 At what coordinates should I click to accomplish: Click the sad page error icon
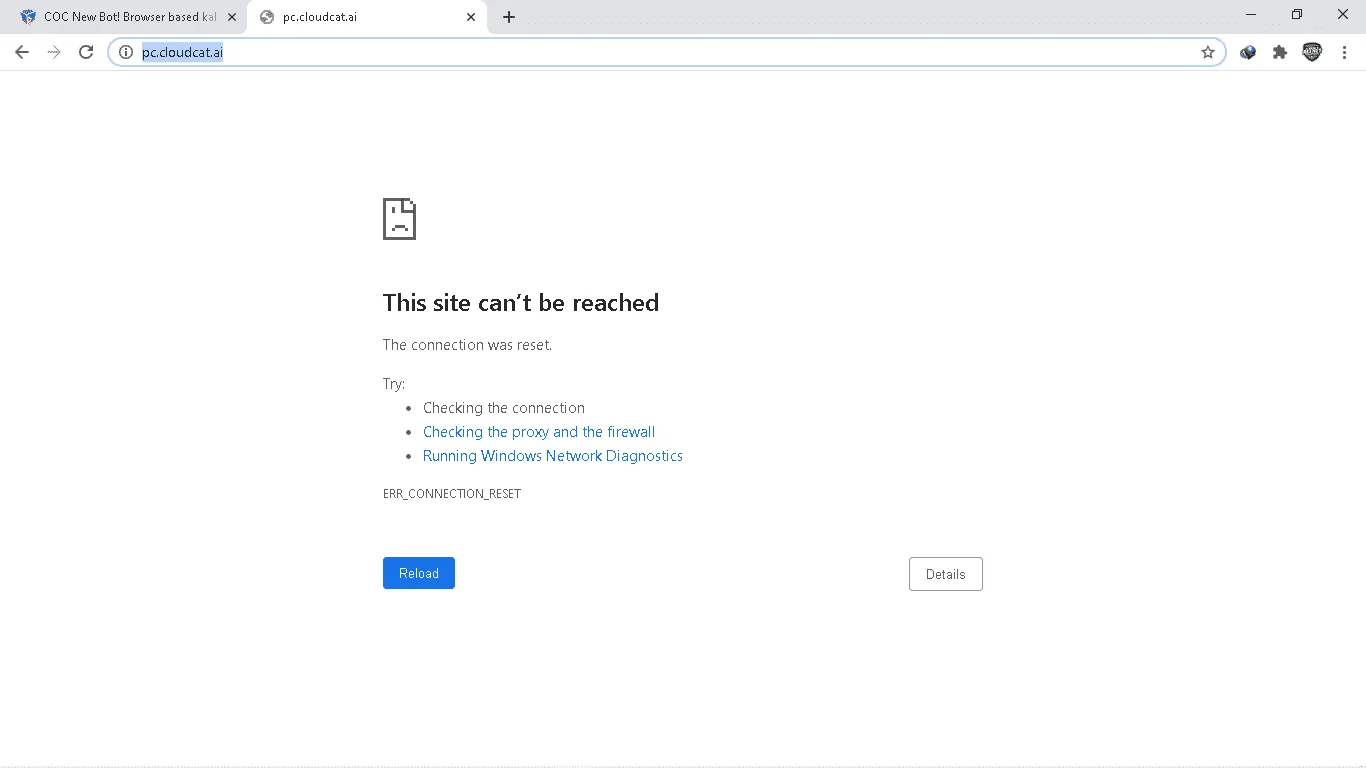[399, 219]
